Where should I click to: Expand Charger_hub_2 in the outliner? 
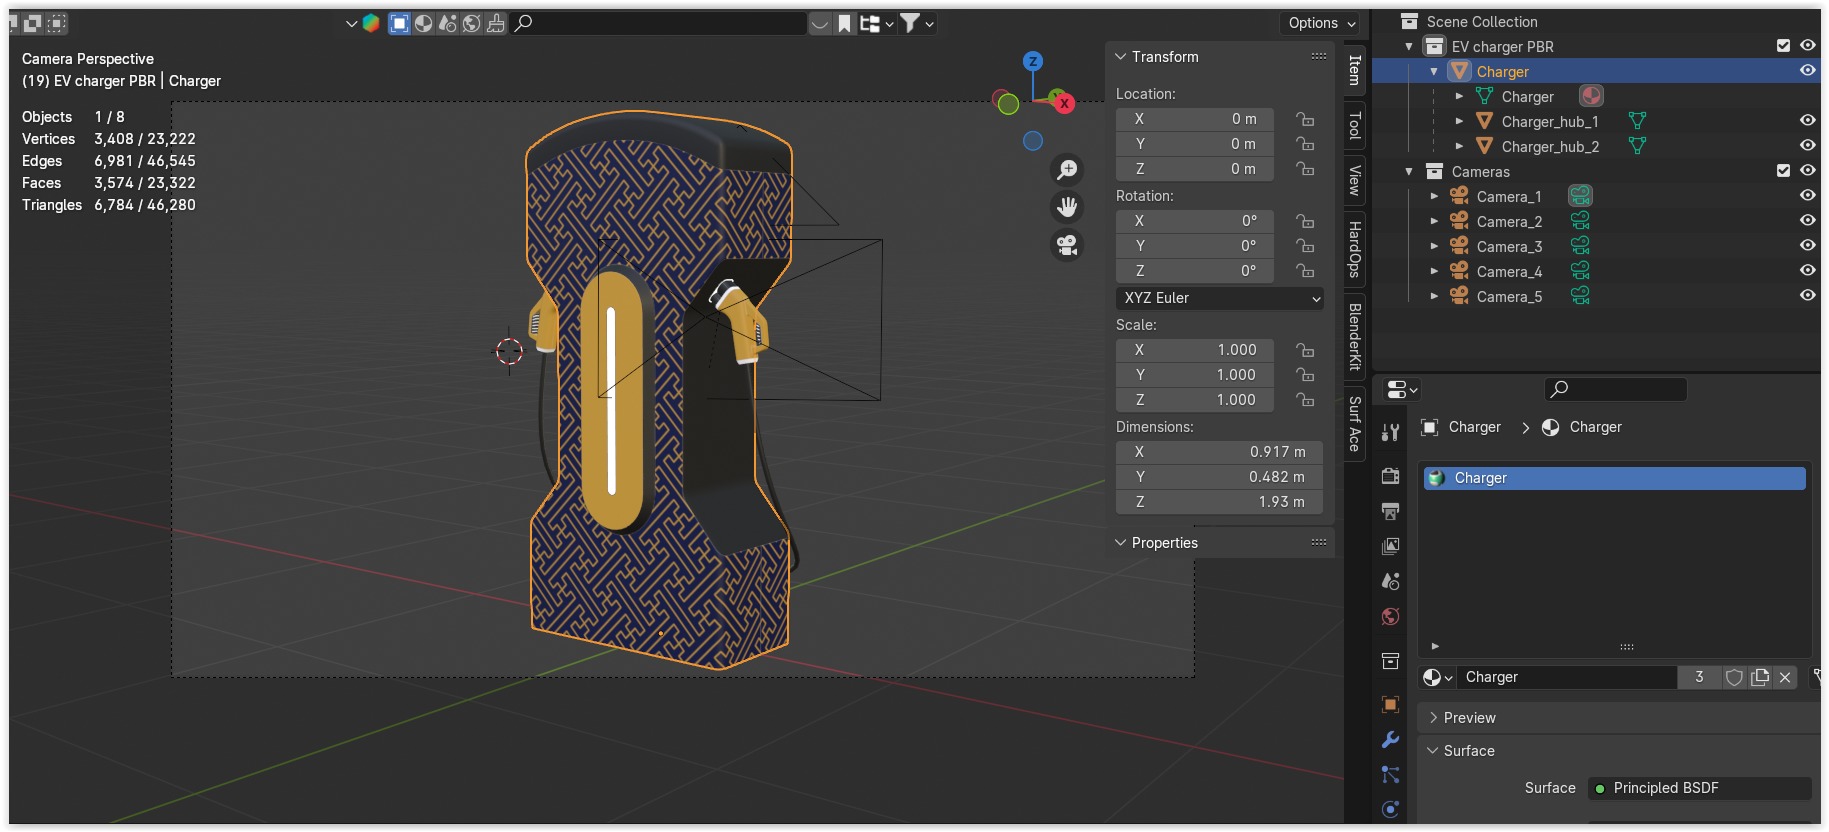(1459, 147)
